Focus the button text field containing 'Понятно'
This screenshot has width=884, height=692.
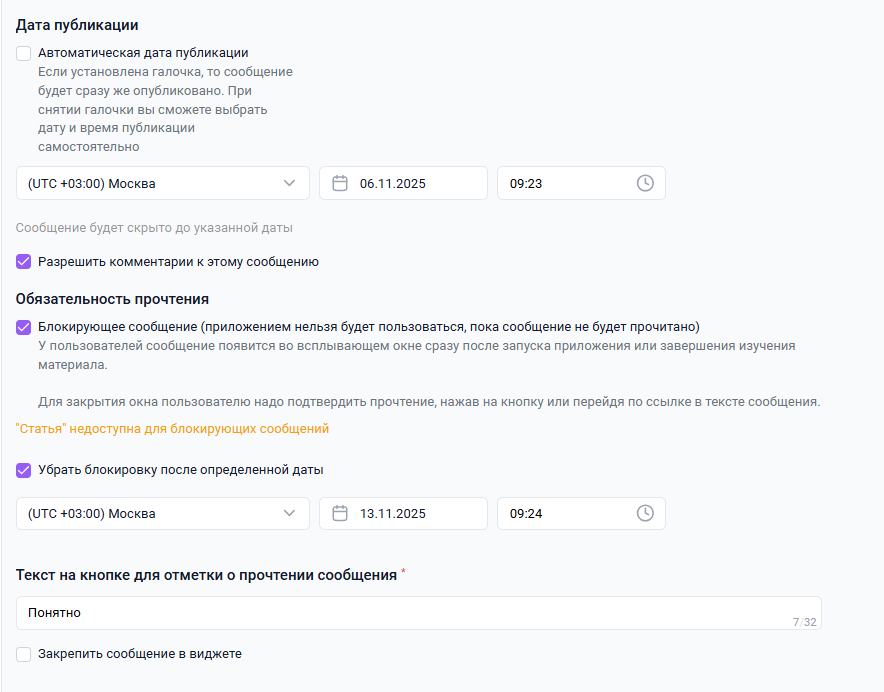point(400,613)
